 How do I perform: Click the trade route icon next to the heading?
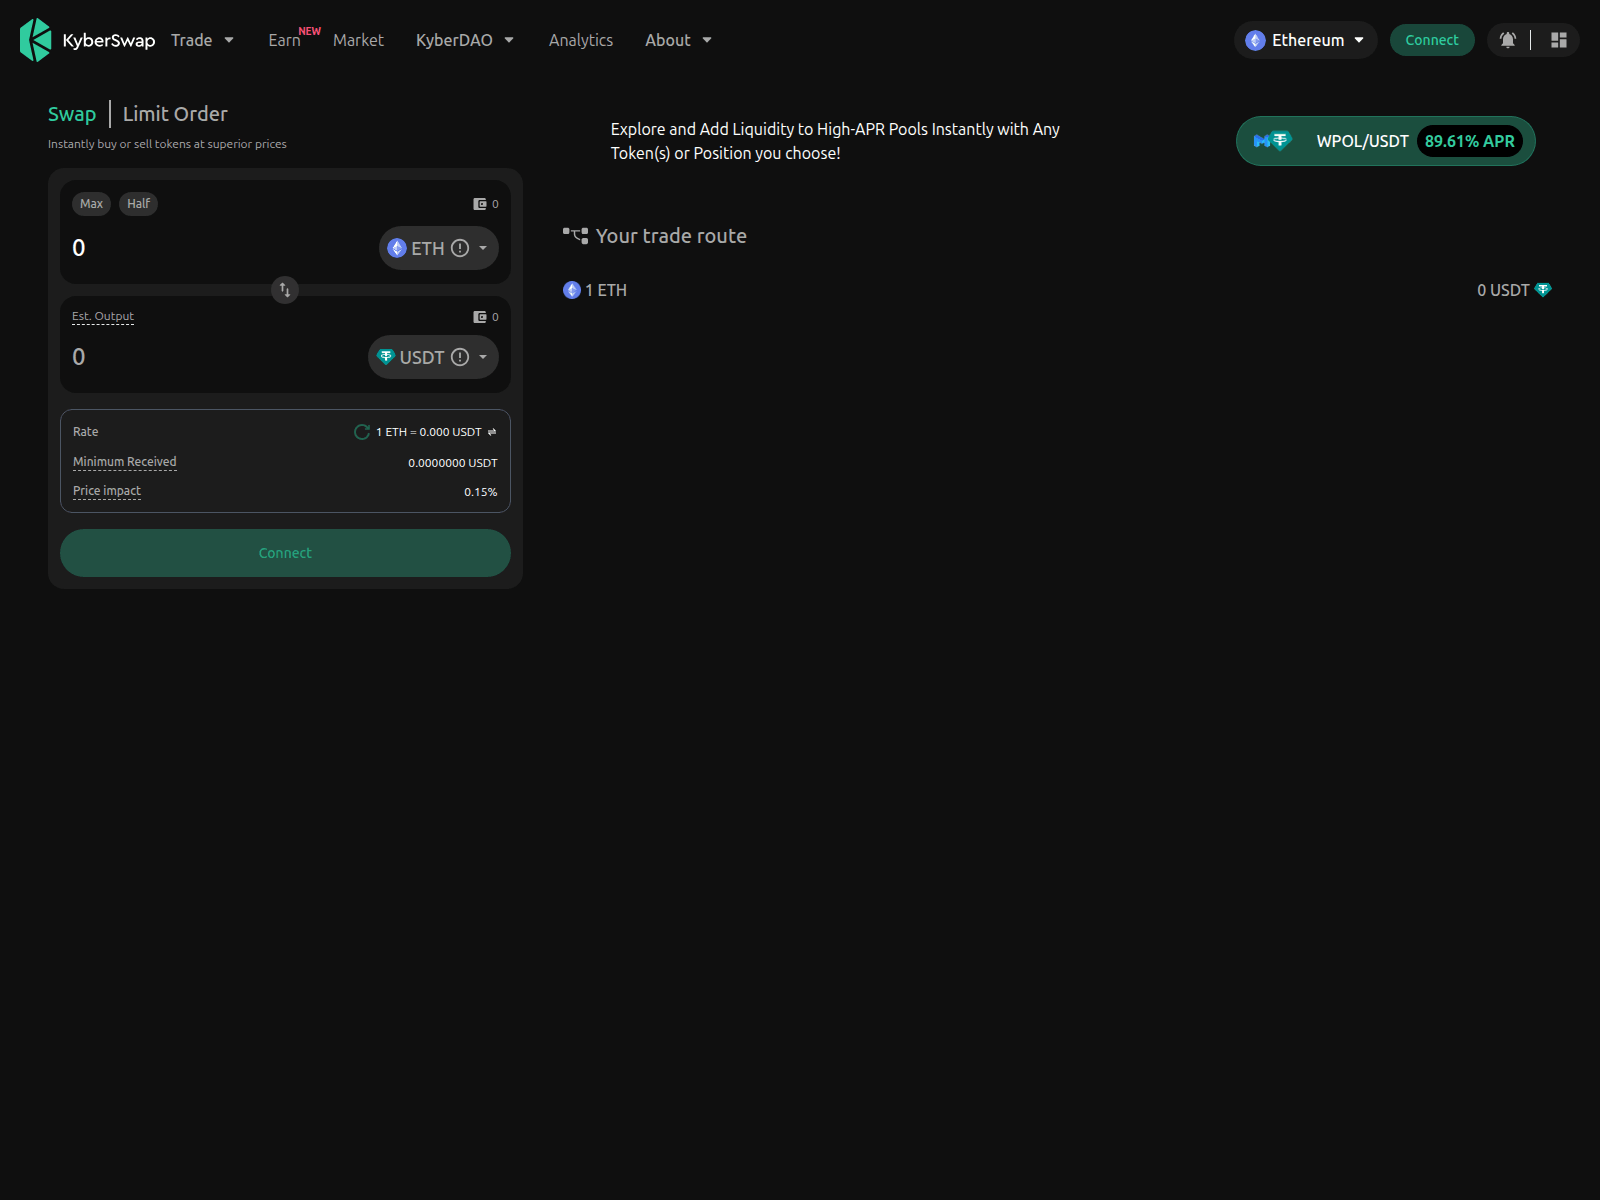click(575, 236)
